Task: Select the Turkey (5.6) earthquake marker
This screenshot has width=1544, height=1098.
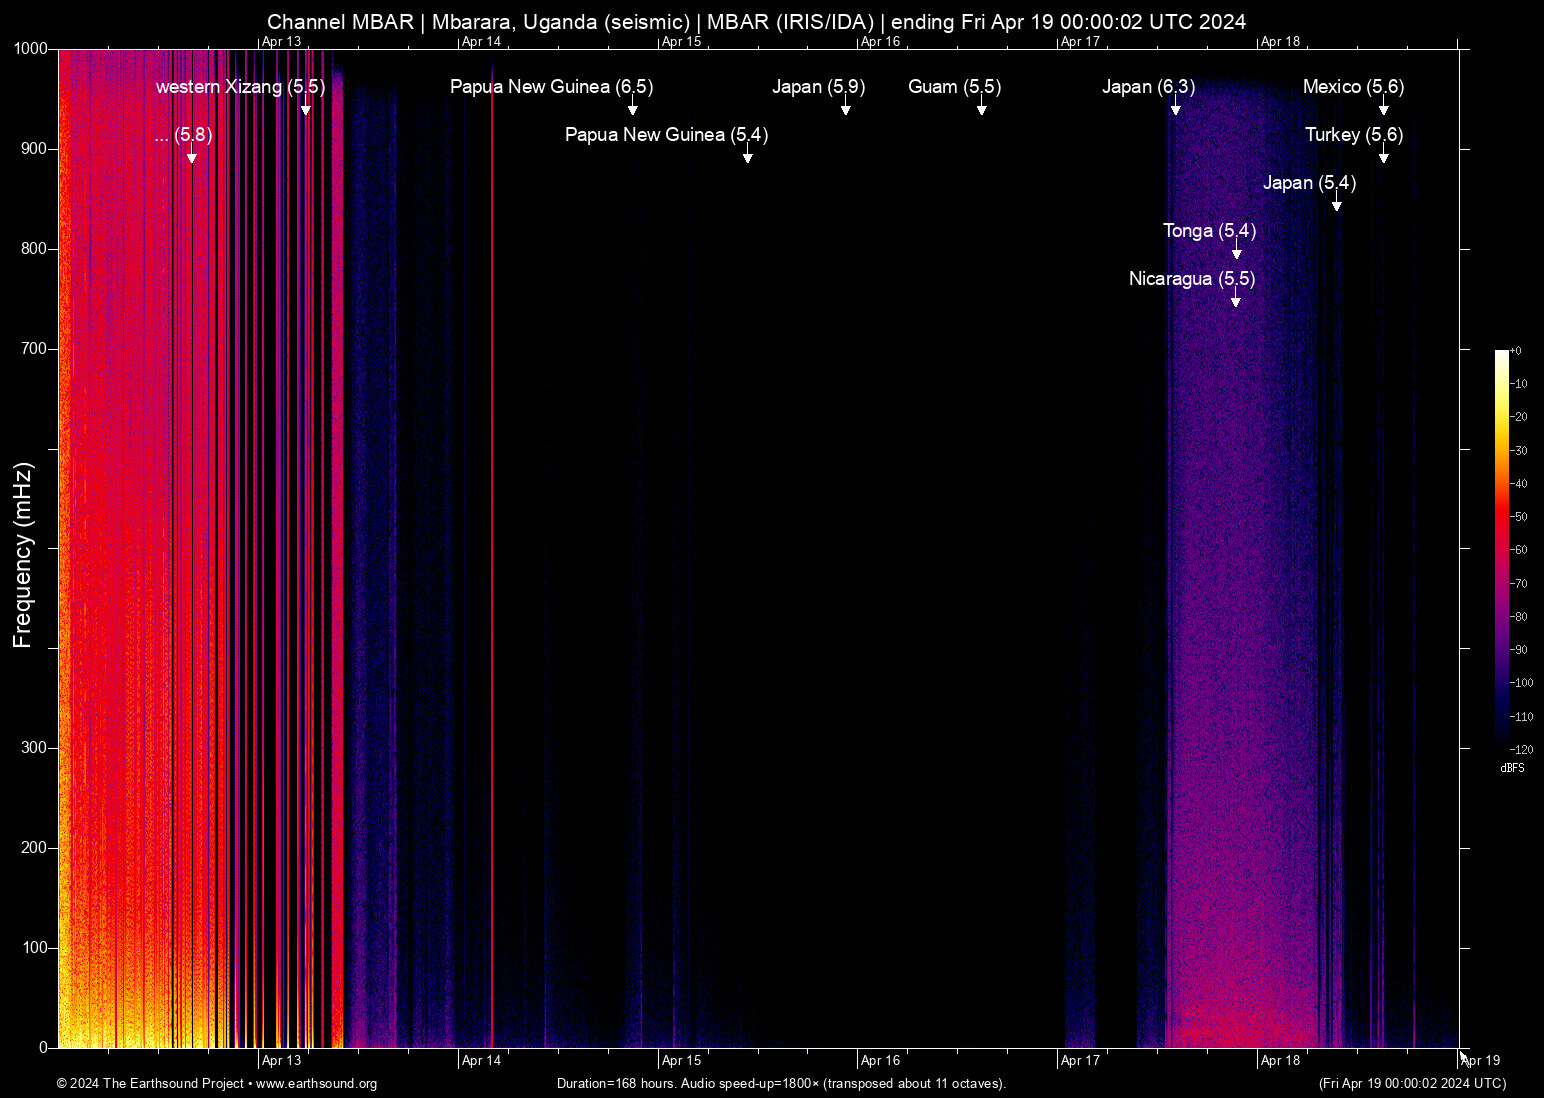Action: pos(1354,135)
